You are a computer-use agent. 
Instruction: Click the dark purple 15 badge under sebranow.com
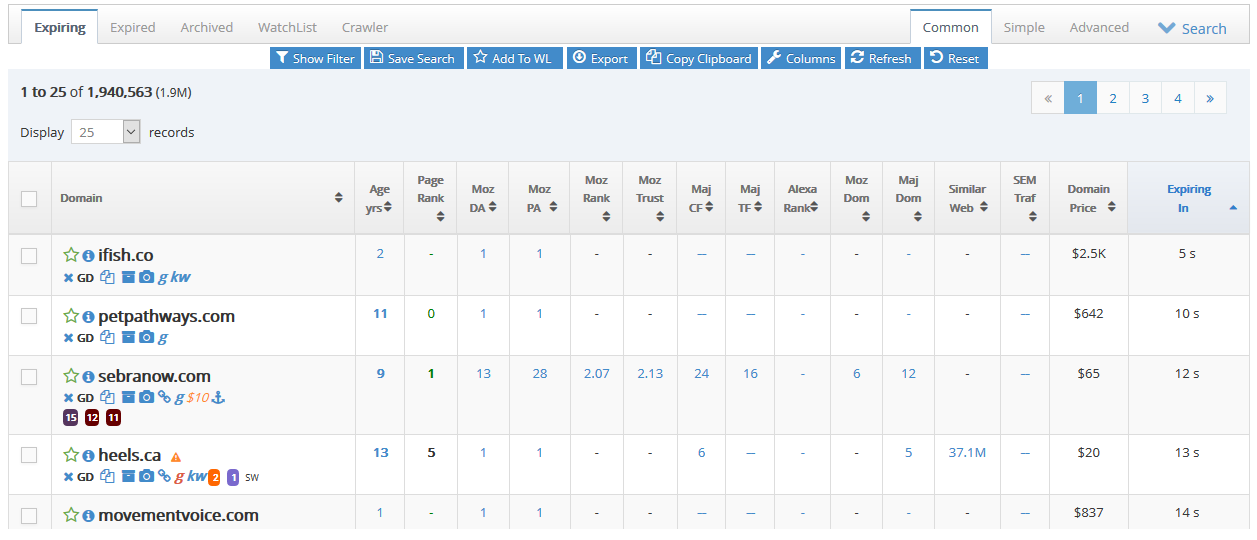pyautogui.click(x=71, y=417)
